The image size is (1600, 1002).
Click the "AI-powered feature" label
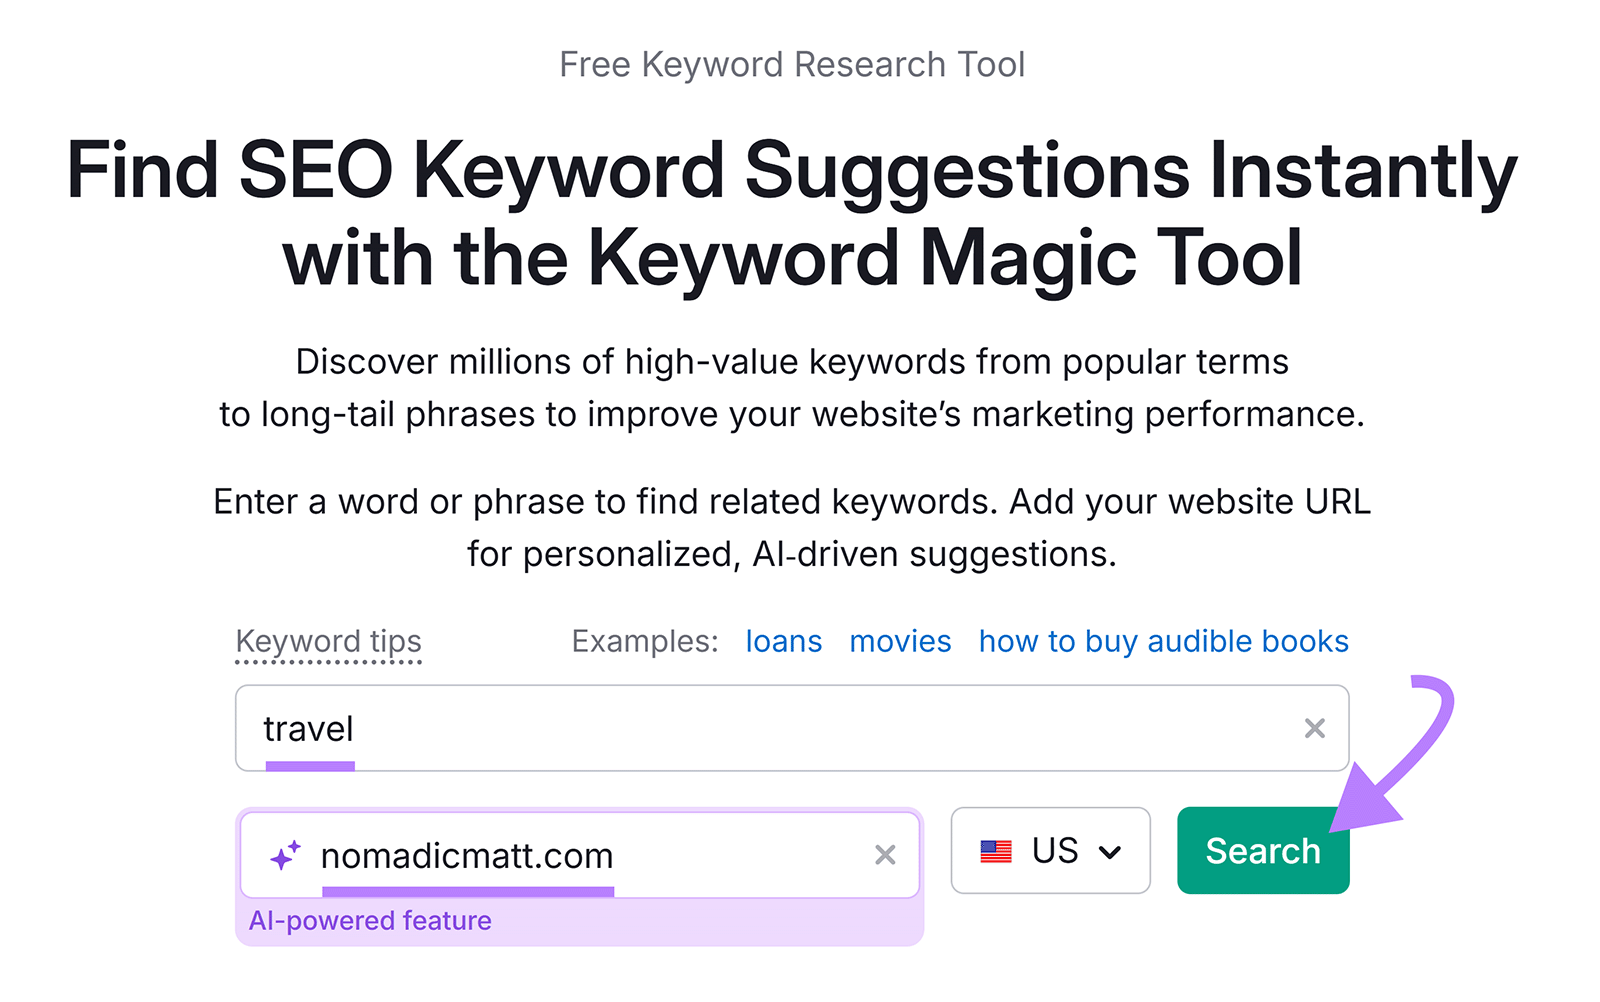click(371, 920)
